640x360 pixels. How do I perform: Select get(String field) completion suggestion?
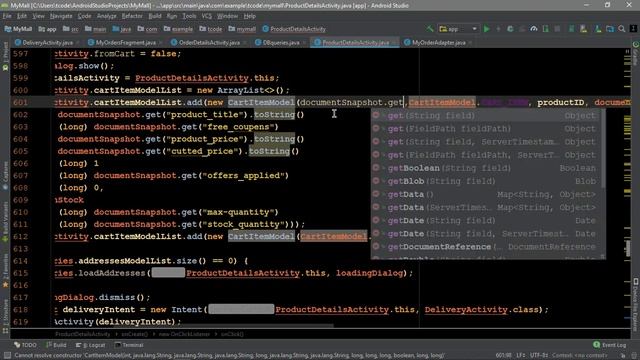point(485,116)
